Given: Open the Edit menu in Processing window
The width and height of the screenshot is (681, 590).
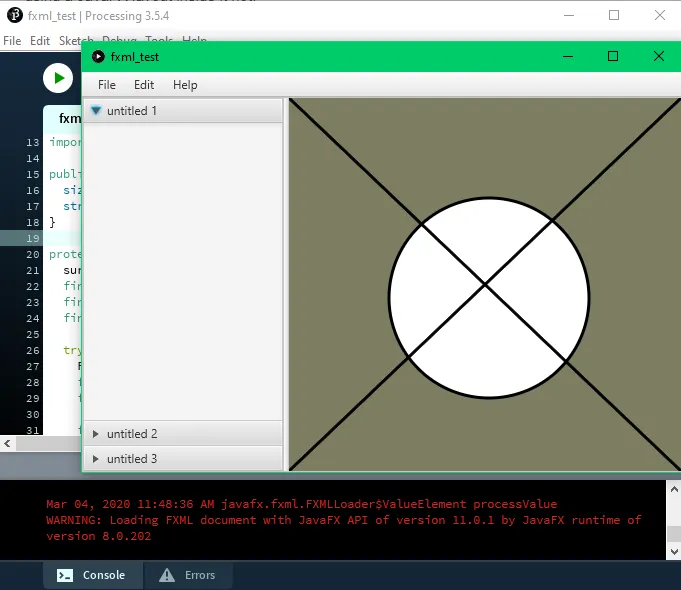Looking at the screenshot, I should click(x=40, y=41).
